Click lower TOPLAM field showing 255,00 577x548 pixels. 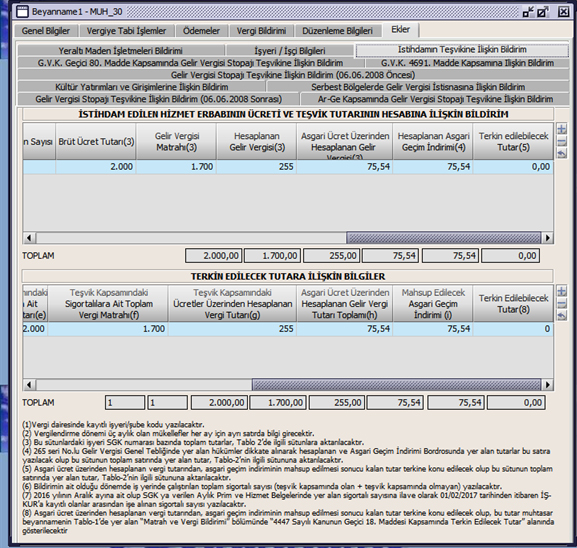pos(337,403)
